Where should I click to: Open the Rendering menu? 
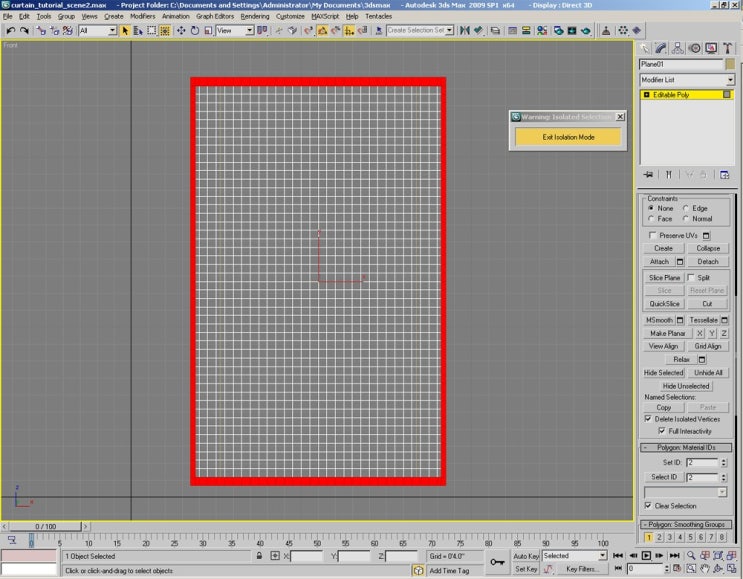point(254,16)
